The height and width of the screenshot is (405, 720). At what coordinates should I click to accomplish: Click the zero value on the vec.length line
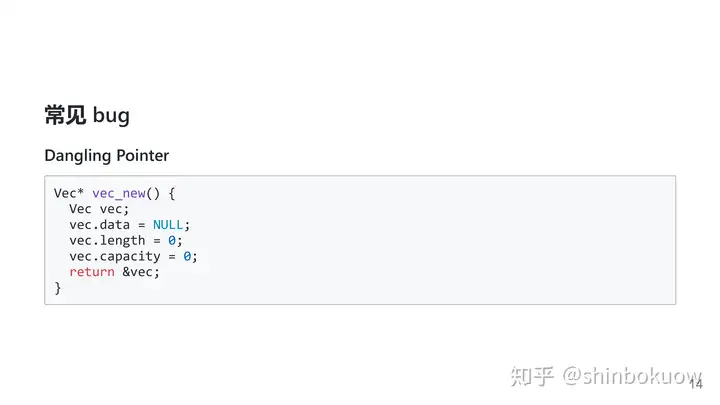coord(172,240)
